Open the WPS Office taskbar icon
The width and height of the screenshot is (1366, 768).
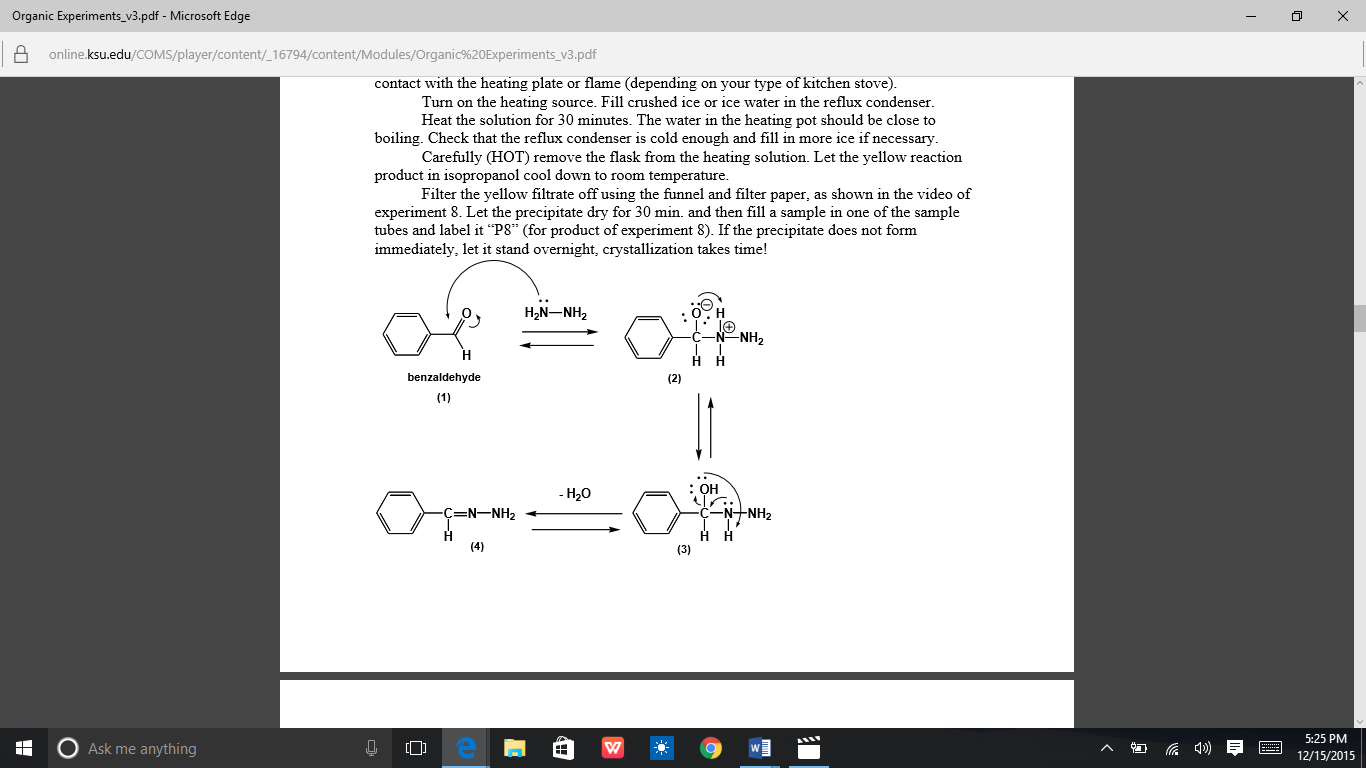(x=612, y=748)
